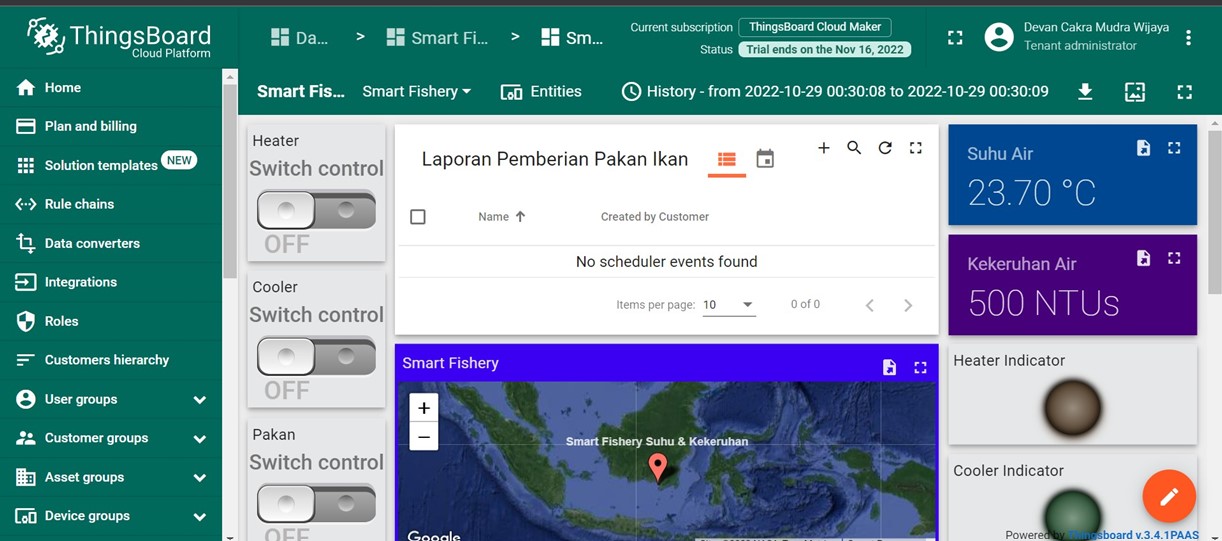Export Suhu Air widget data
The height and width of the screenshot is (541, 1222).
pyautogui.click(x=1144, y=148)
